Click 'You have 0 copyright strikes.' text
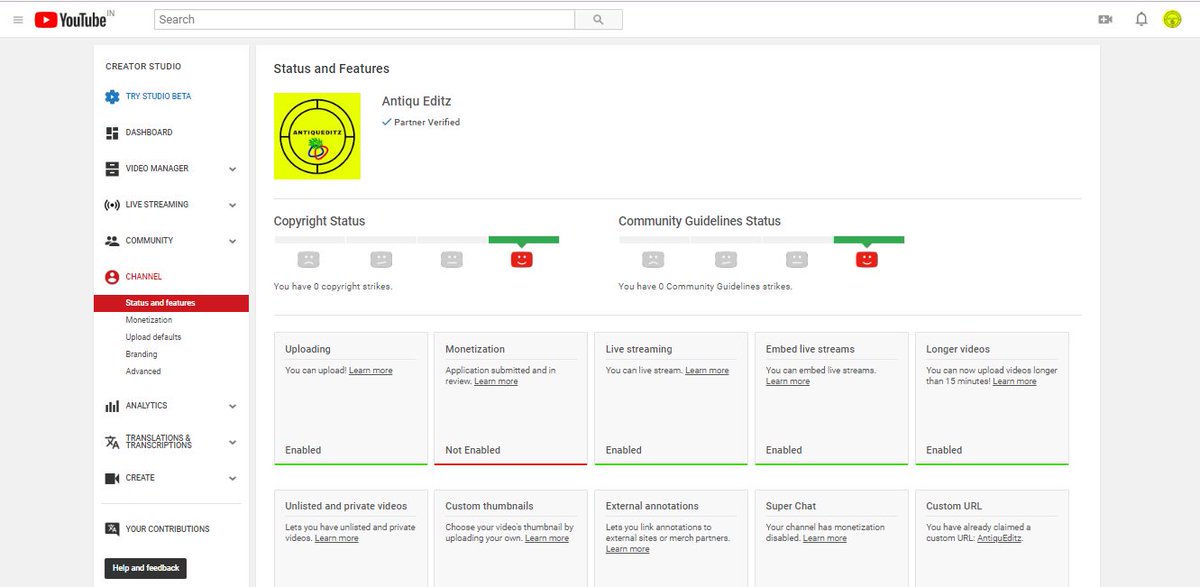The image size is (1200, 587). click(333, 287)
